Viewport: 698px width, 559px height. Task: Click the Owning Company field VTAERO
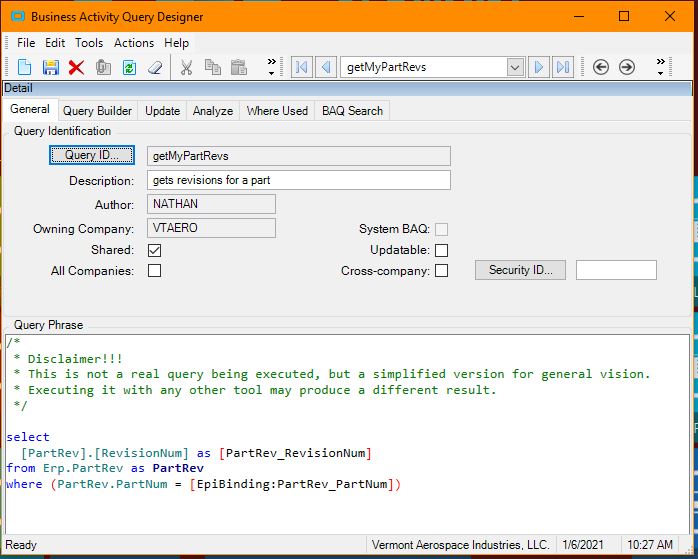point(211,228)
